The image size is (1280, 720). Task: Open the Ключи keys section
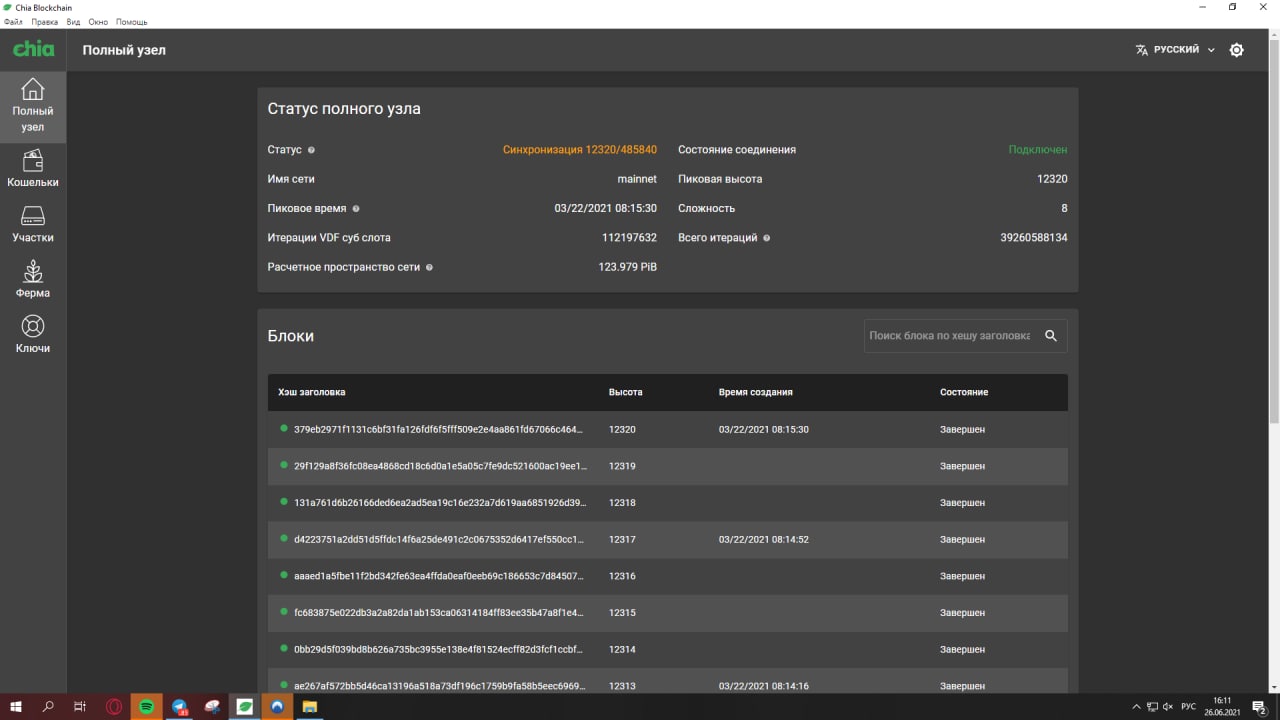(33, 334)
